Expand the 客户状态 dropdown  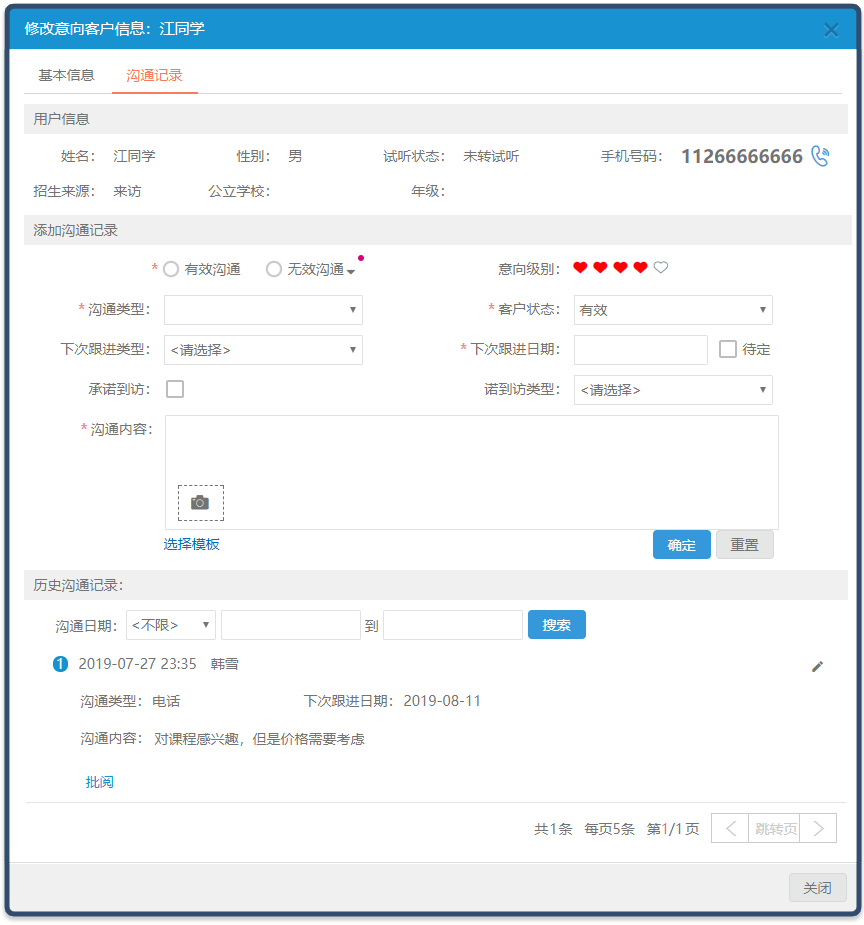673,310
